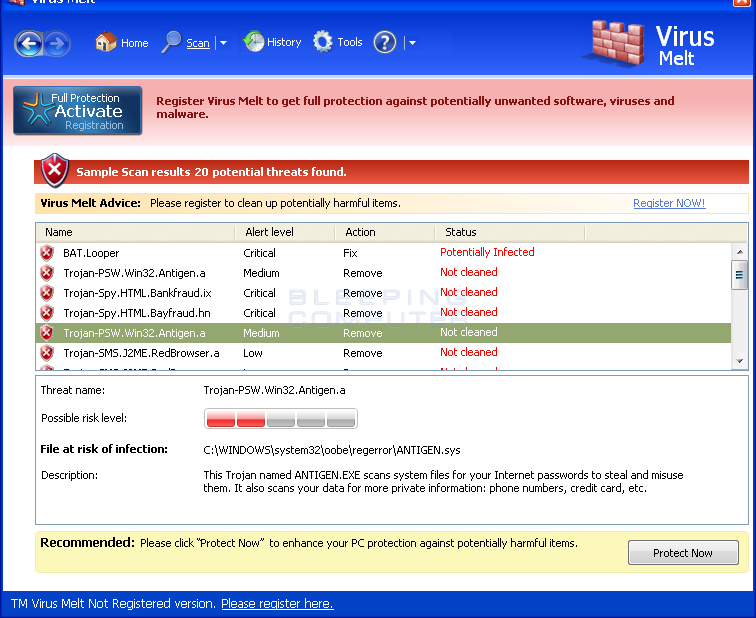Expand the dropdown arrow next to Help
Image resolution: width=756 pixels, height=618 pixels.
[412, 43]
